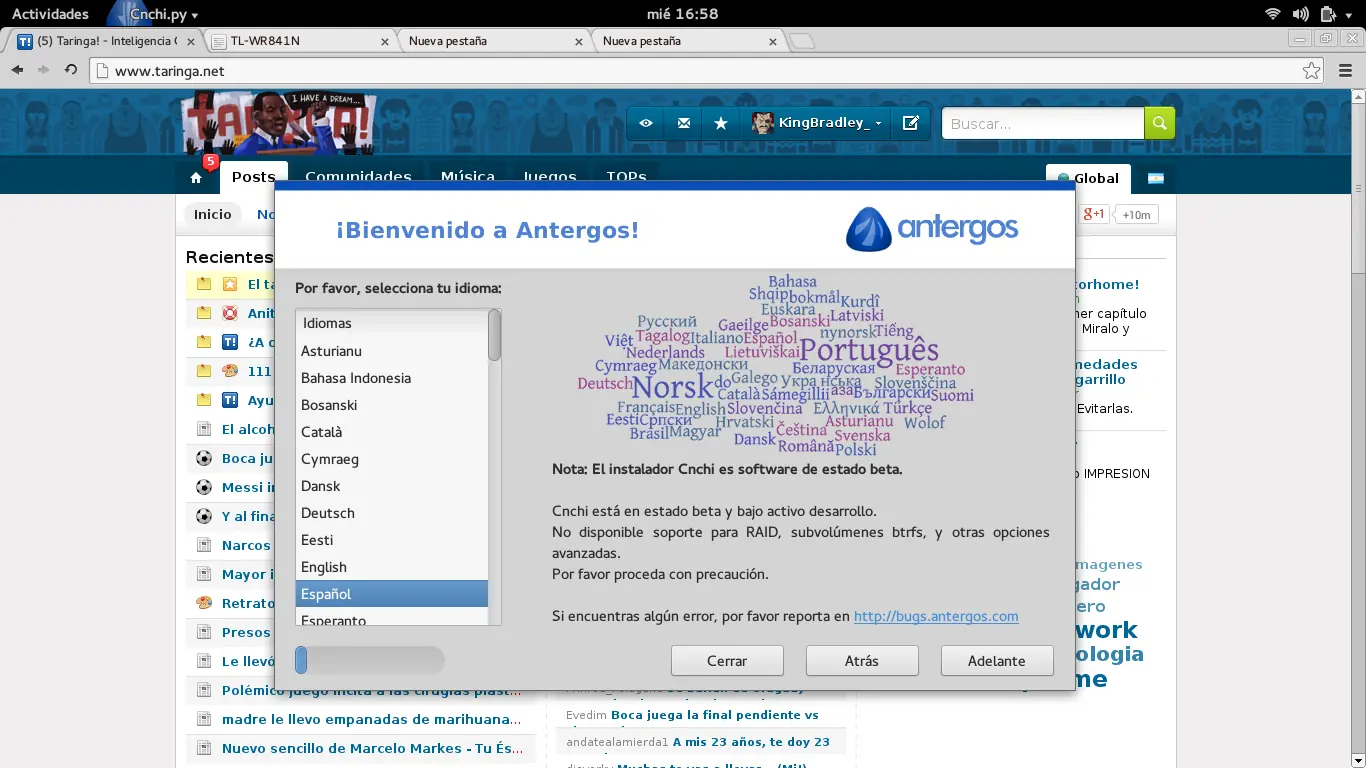Open the volume indicator in top bar

pos(1300,14)
